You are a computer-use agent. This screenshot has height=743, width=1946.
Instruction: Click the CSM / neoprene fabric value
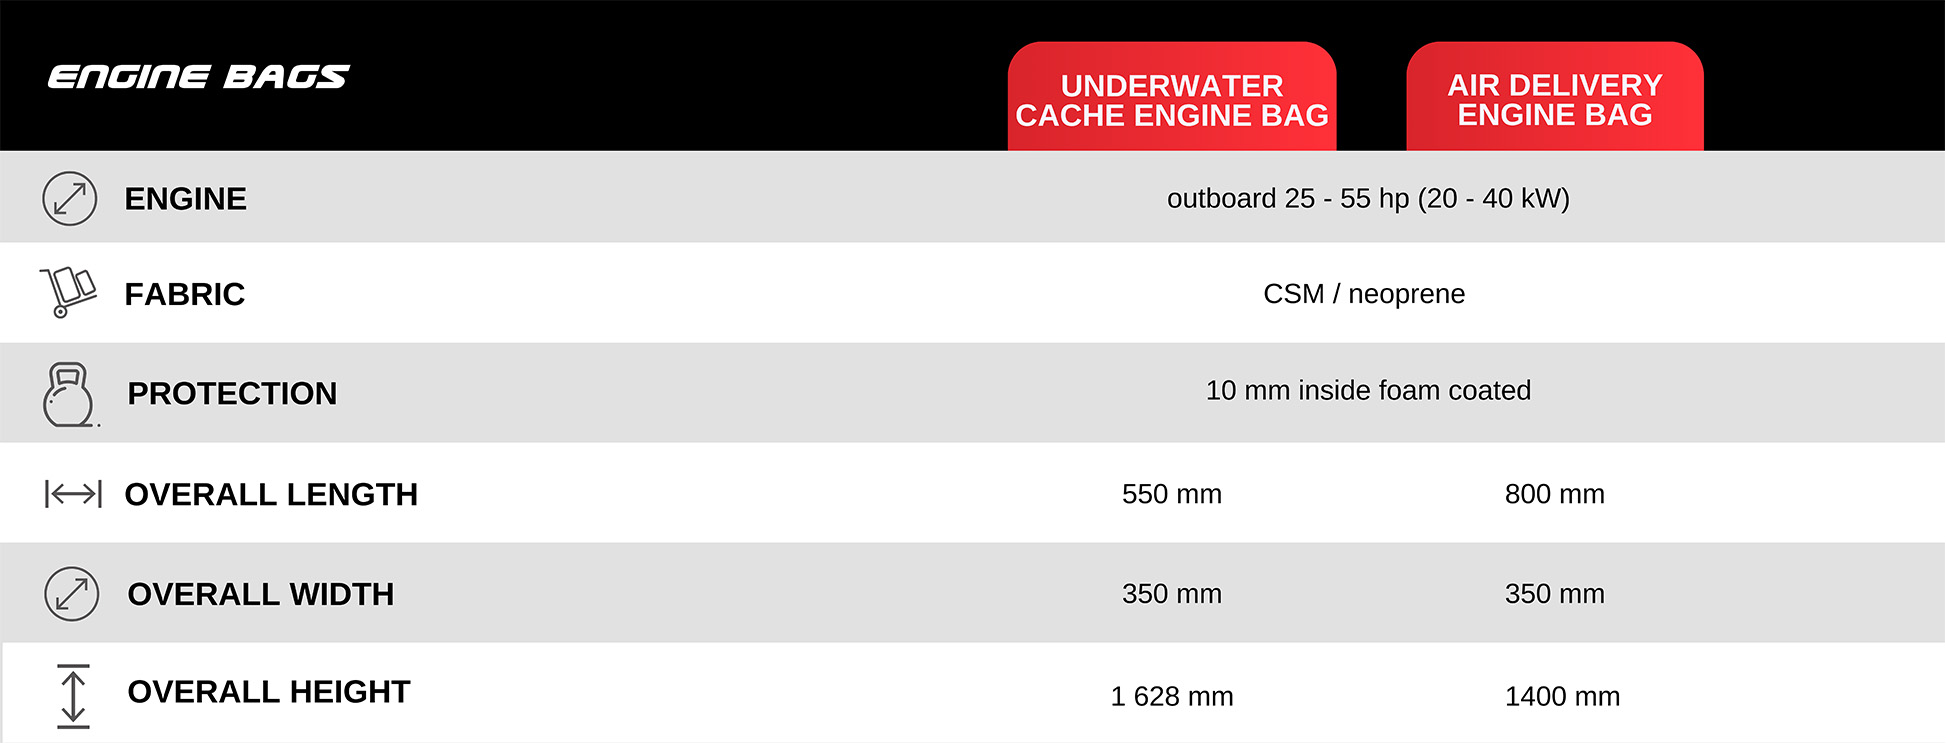click(x=1364, y=294)
